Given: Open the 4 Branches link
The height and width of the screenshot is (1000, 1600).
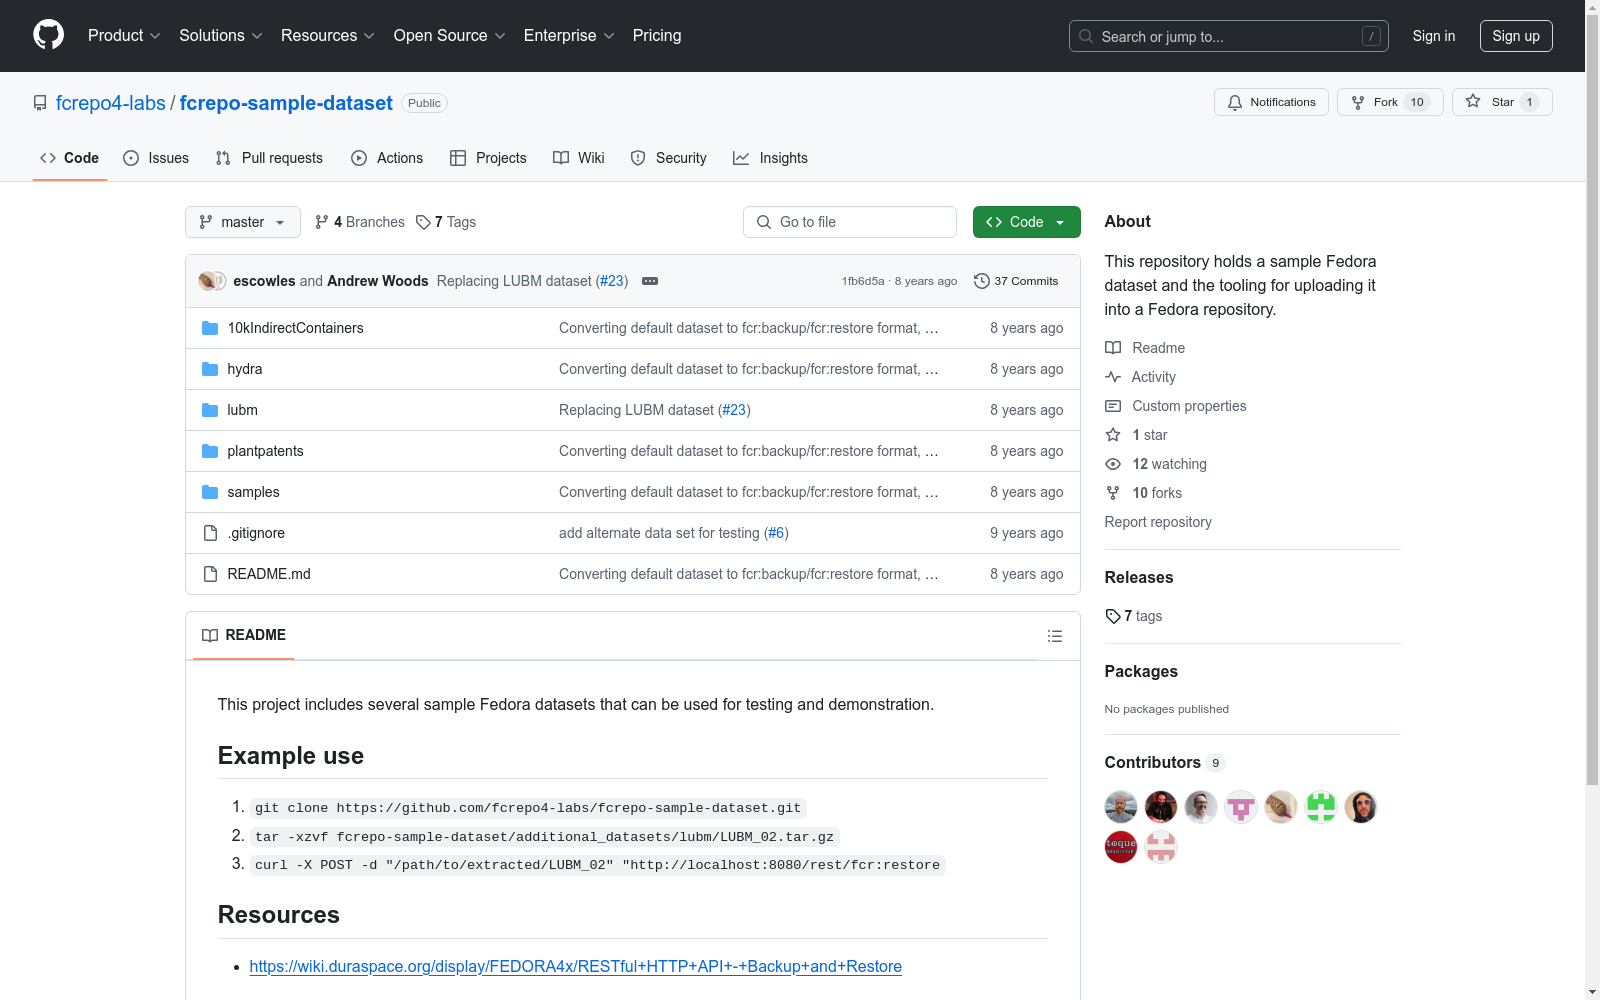Looking at the screenshot, I should [360, 222].
